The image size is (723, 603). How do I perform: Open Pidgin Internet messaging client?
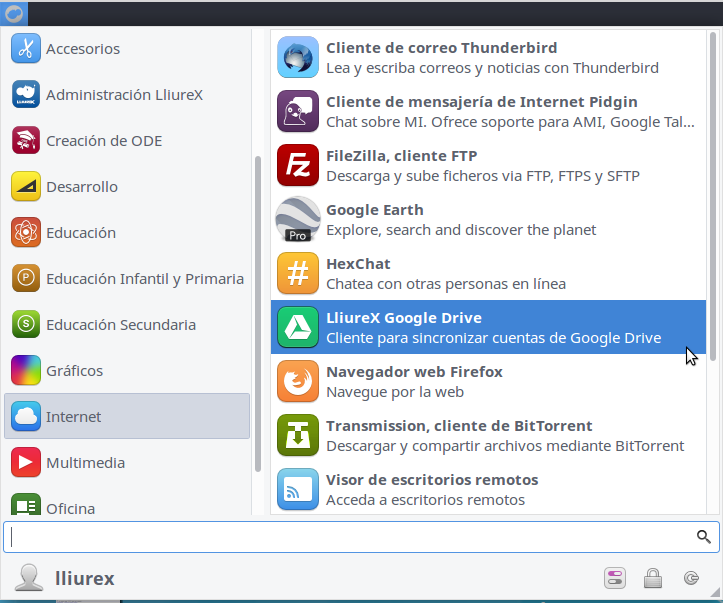297,111
